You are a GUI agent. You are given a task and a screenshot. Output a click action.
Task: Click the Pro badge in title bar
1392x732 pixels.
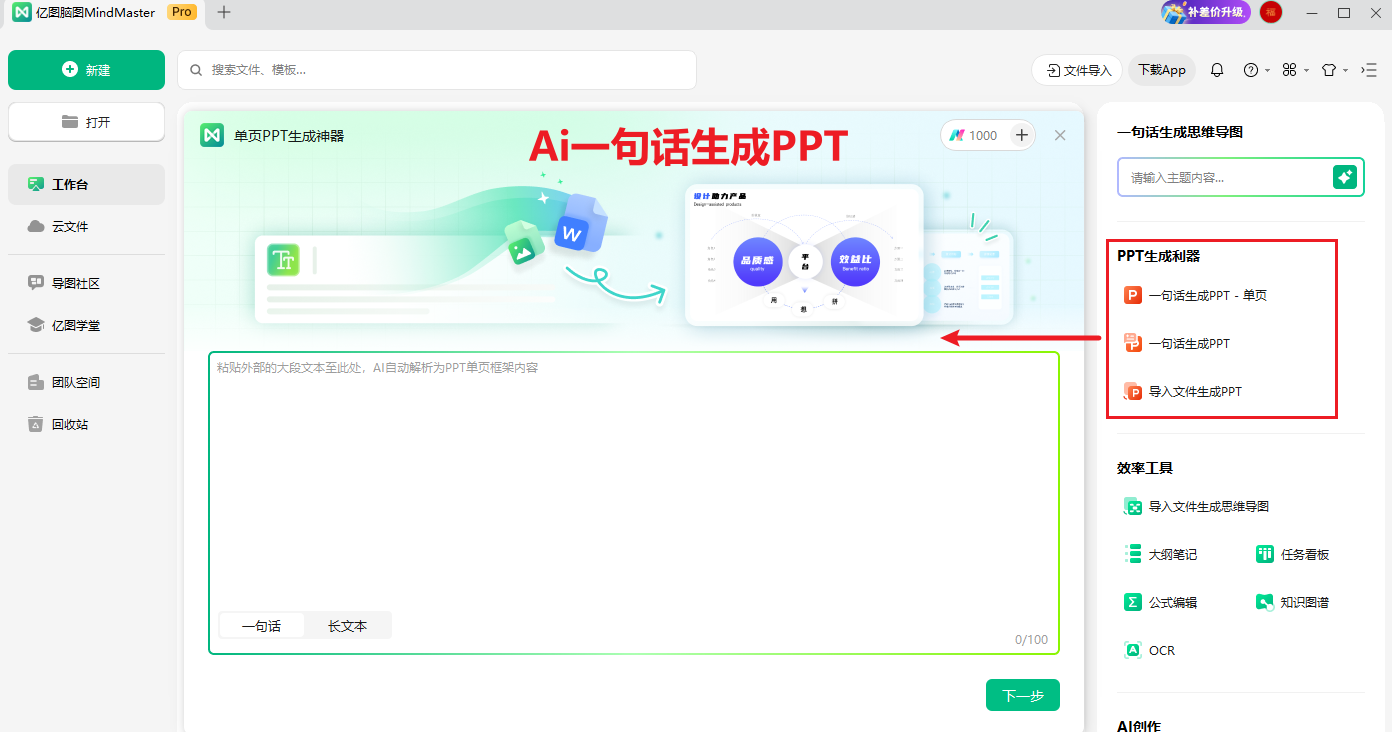[x=181, y=12]
